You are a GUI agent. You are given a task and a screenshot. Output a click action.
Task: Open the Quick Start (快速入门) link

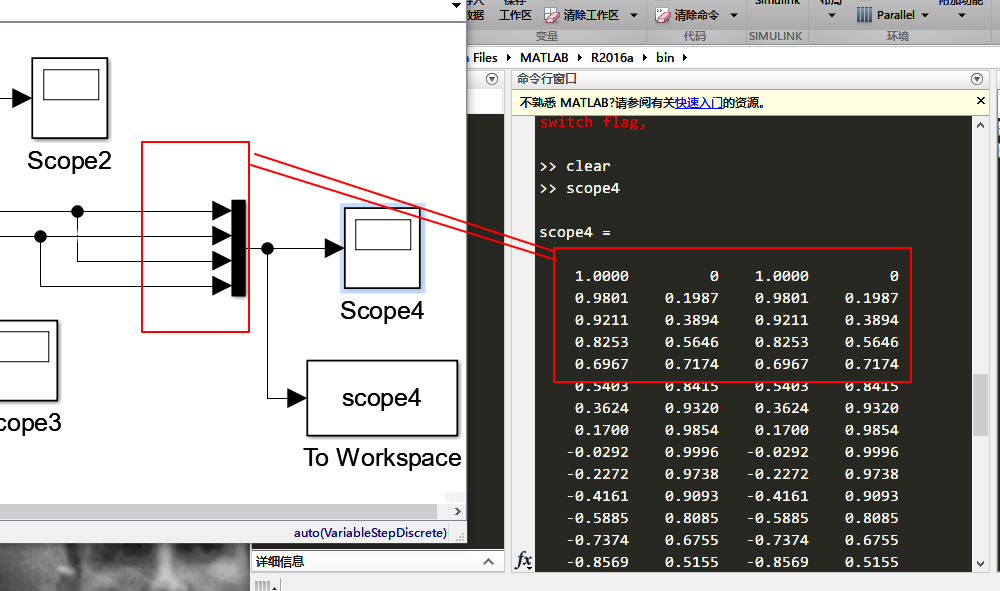(x=699, y=103)
